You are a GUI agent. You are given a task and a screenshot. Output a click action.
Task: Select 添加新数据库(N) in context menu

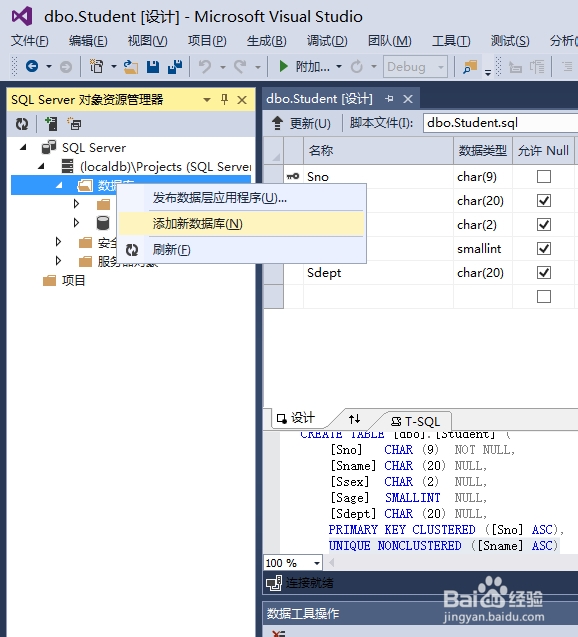(242, 224)
